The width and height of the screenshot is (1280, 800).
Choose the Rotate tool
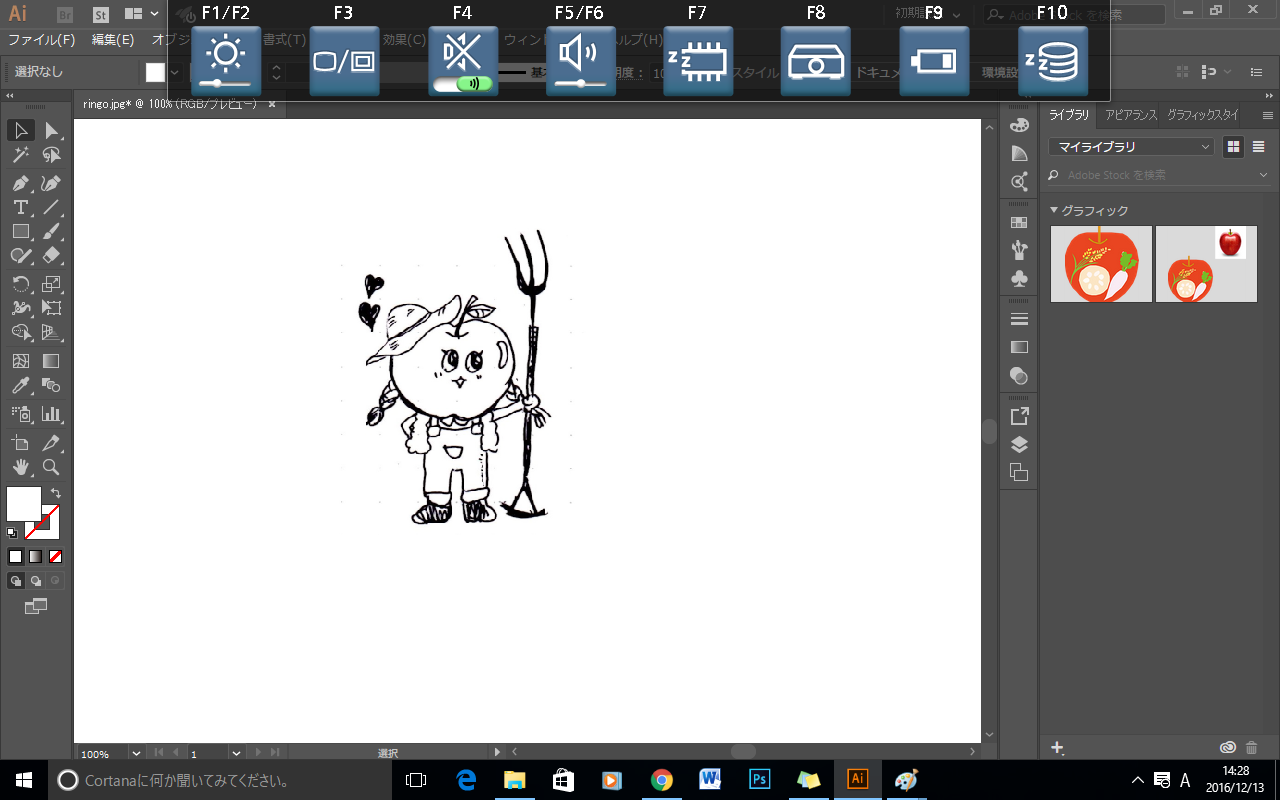pyautogui.click(x=20, y=284)
